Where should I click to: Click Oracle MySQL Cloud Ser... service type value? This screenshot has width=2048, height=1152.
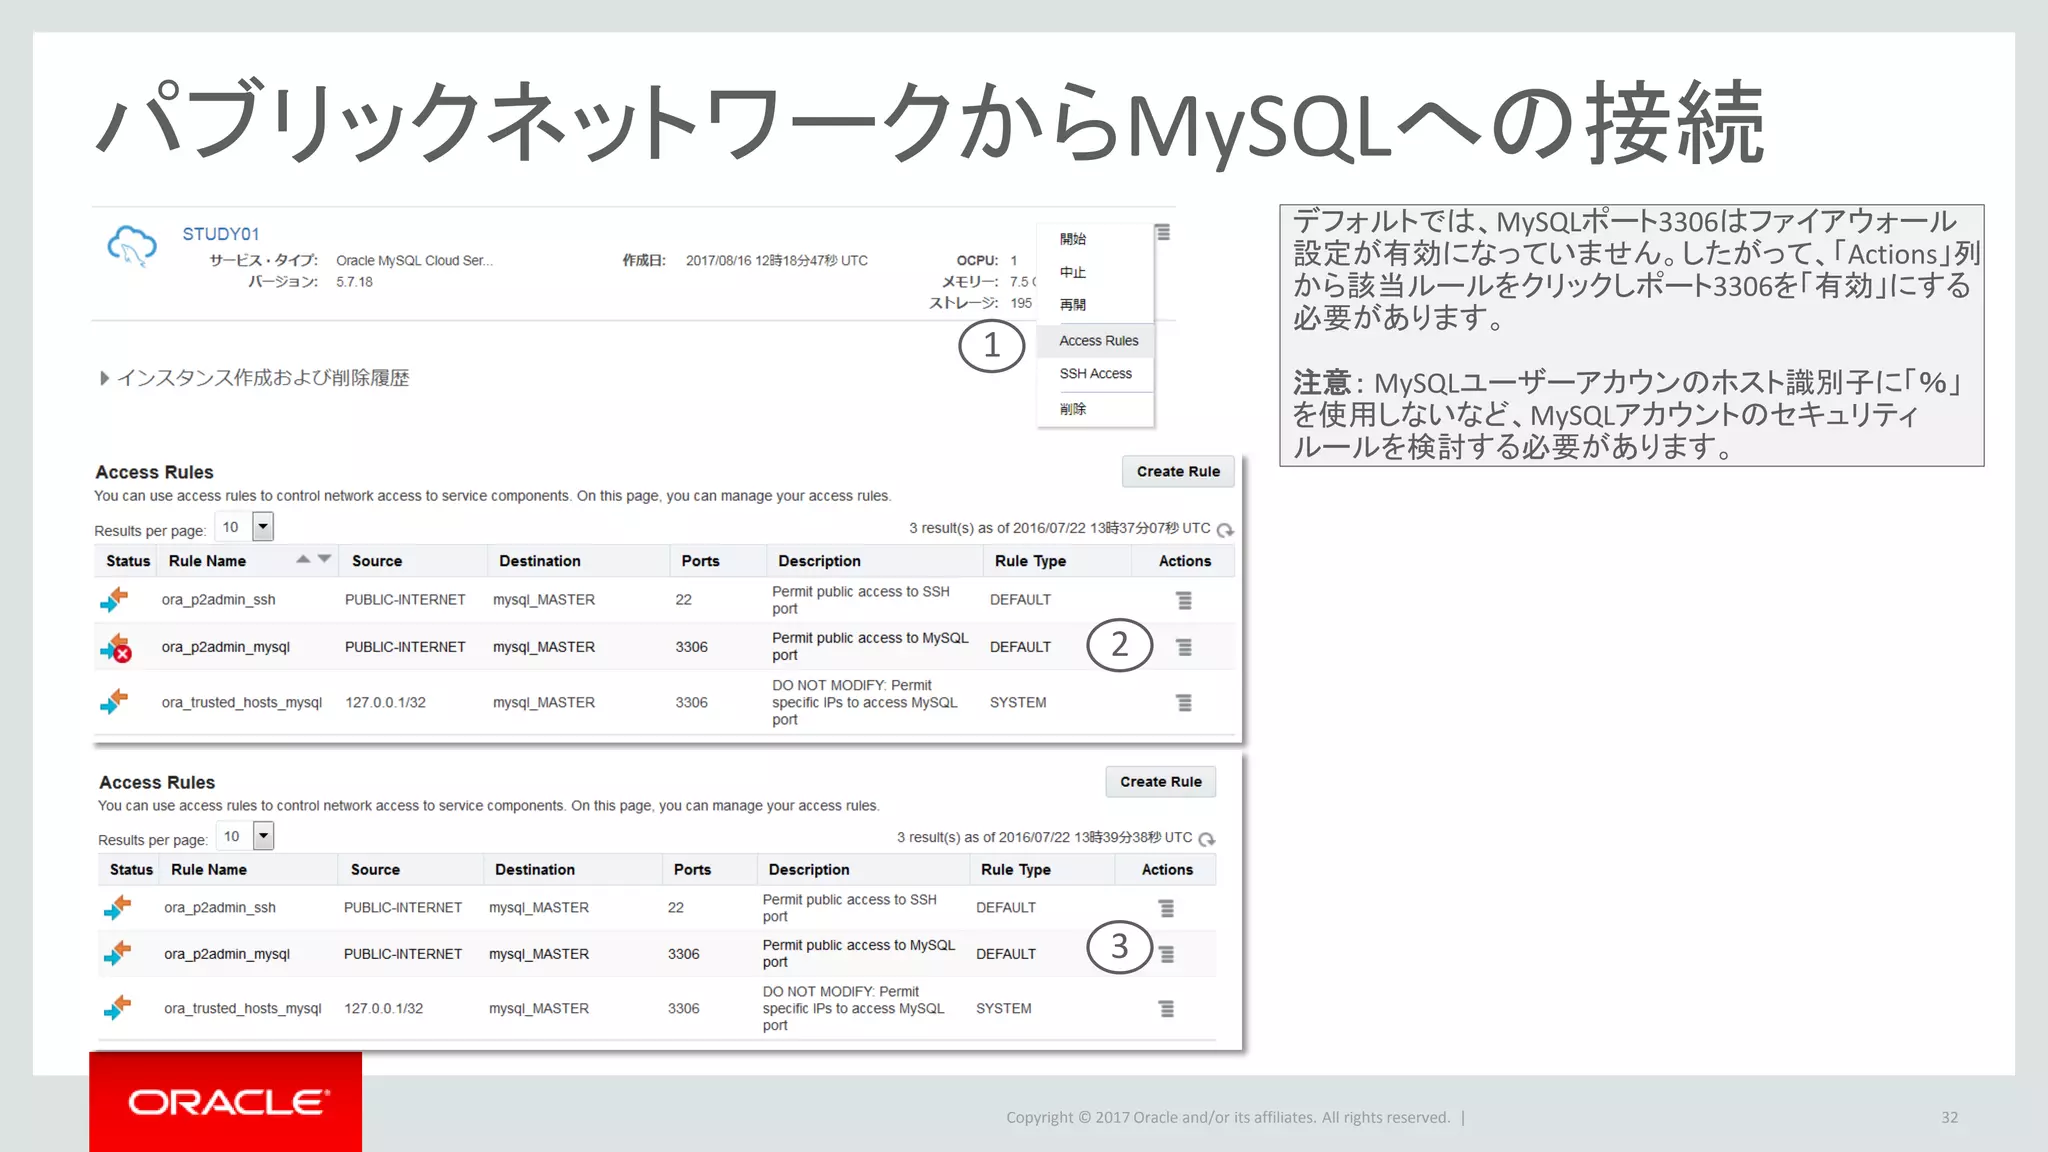pyautogui.click(x=414, y=261)
